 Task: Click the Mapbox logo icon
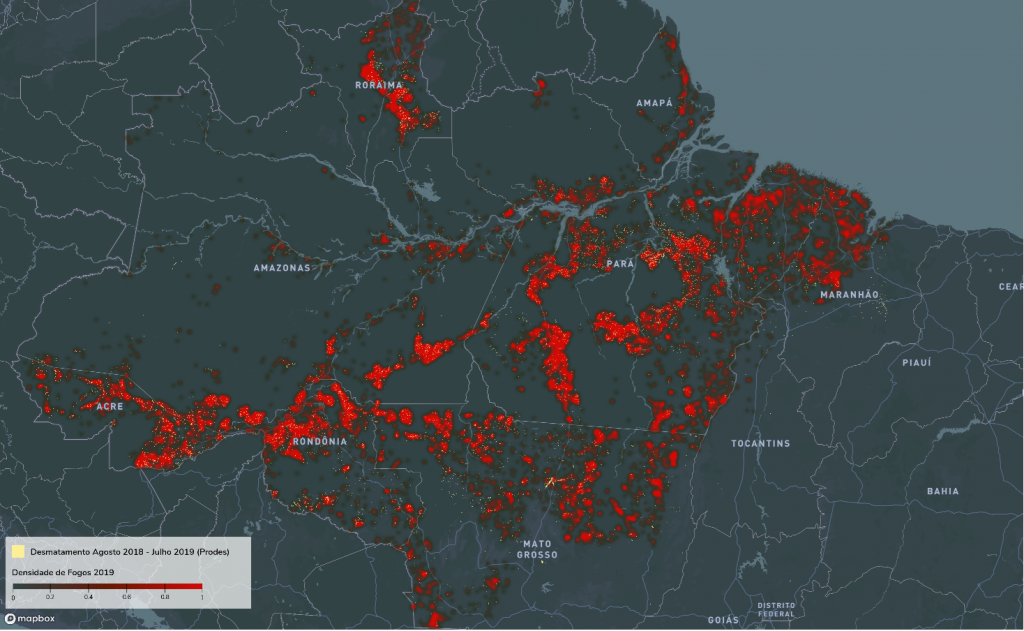point(11,619)
